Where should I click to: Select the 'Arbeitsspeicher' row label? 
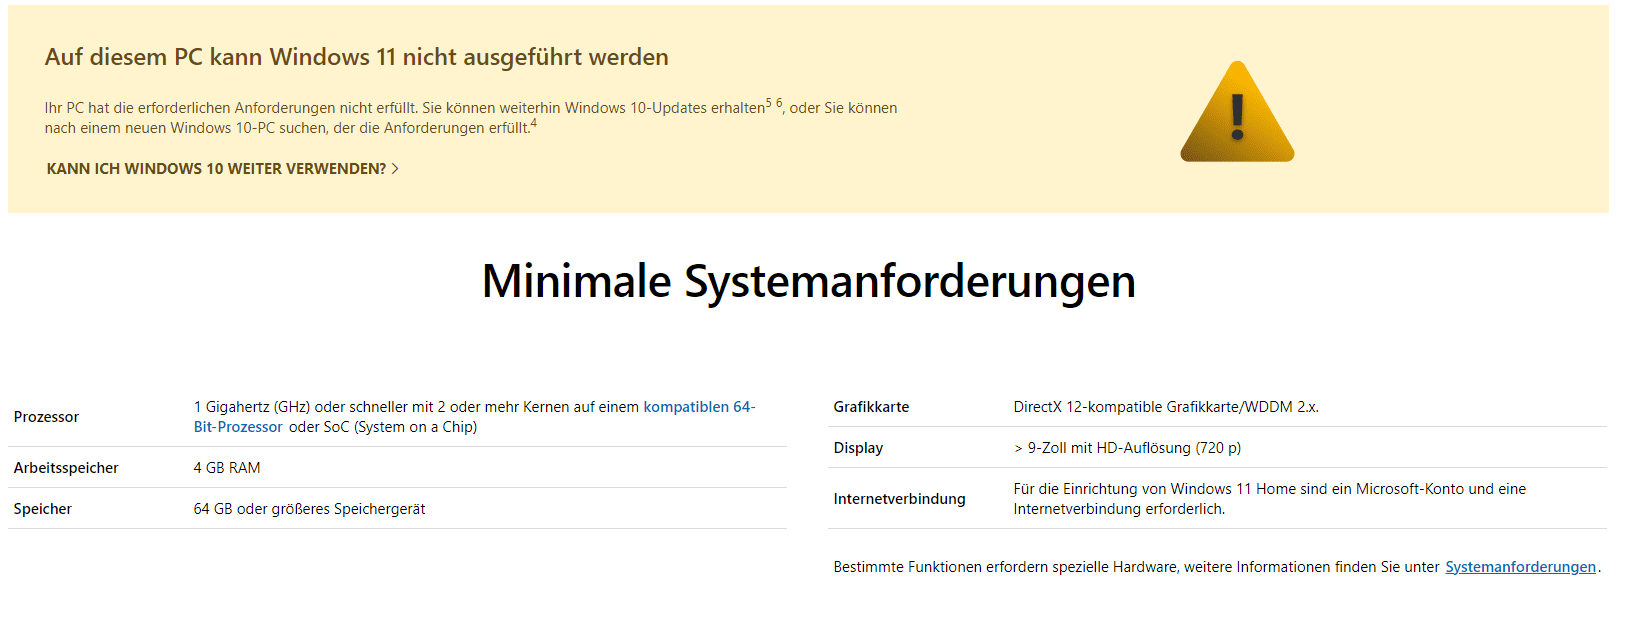[66, 468]
